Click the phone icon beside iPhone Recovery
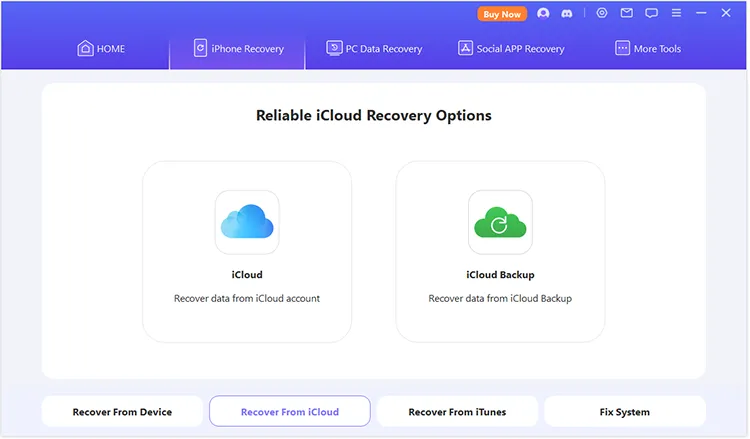 point(200,48)
